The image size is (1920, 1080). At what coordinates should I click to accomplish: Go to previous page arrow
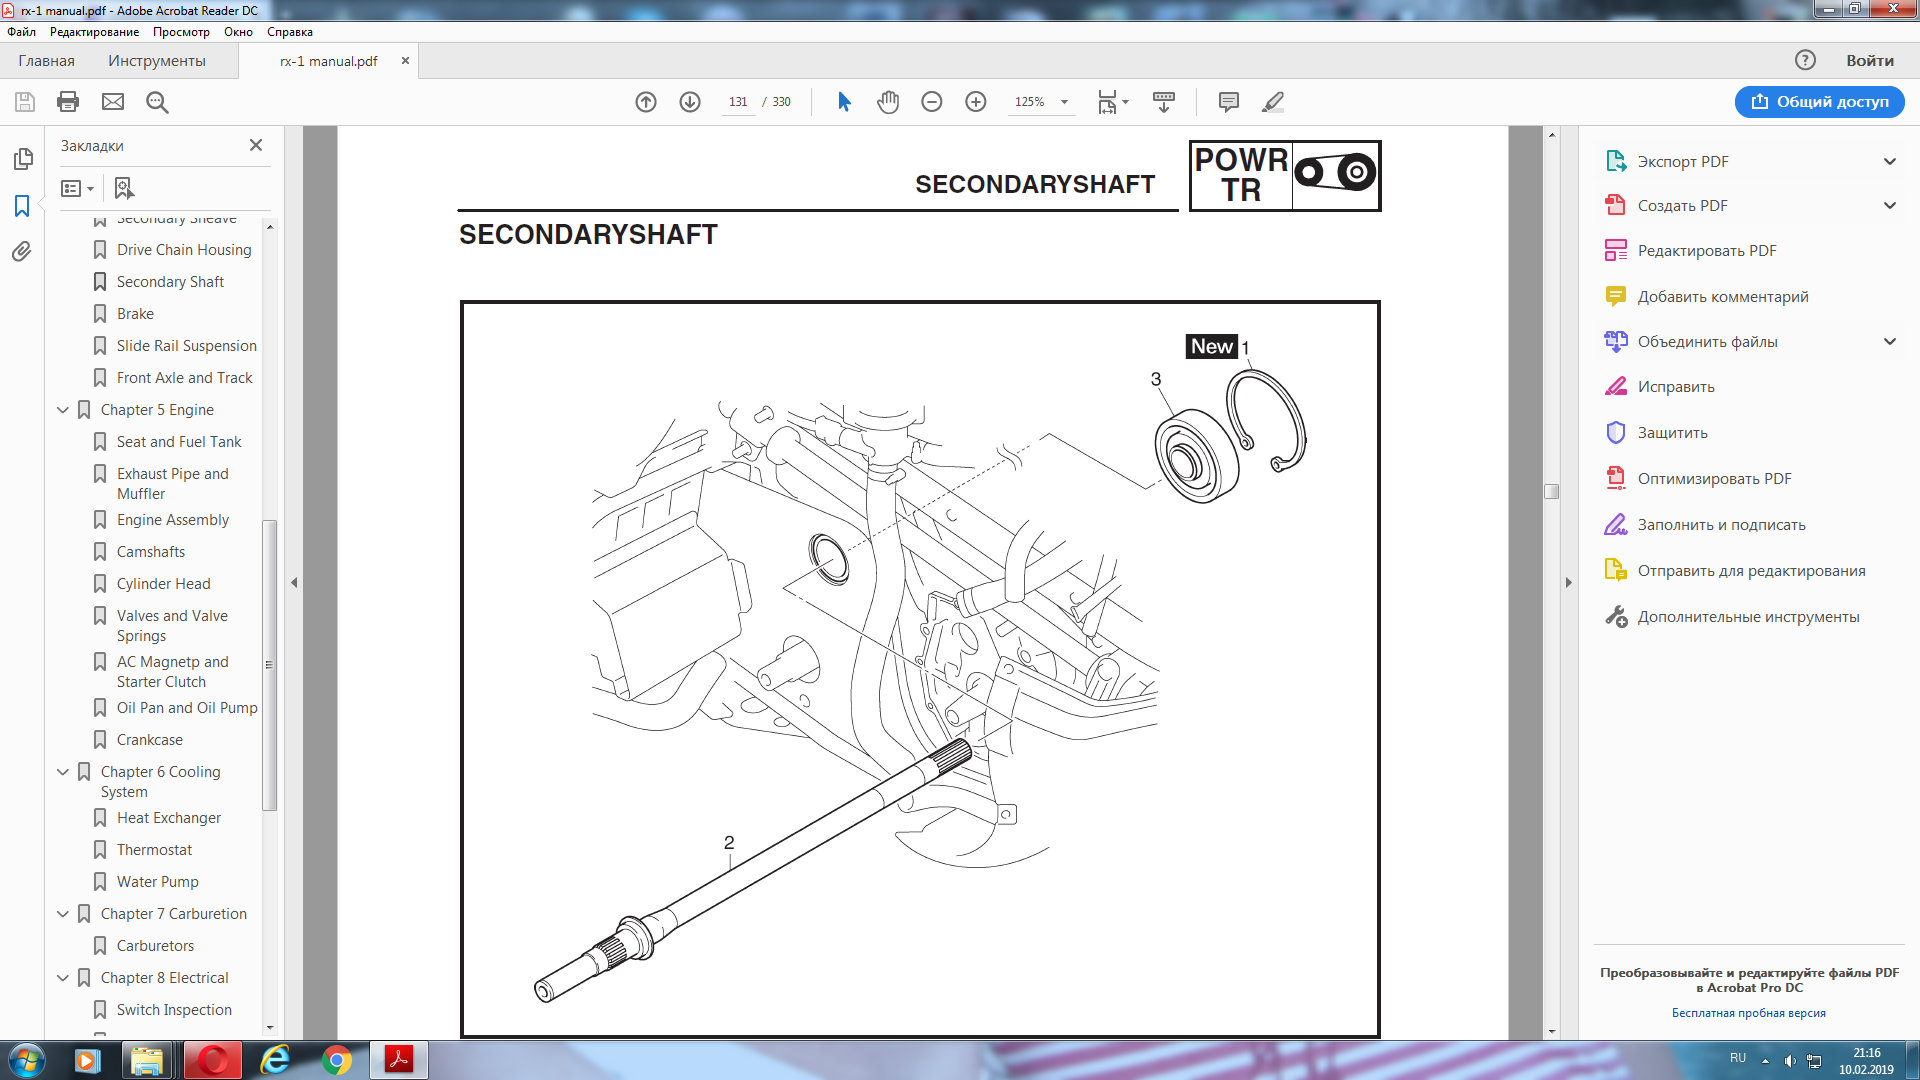click(x=646, y=102)
